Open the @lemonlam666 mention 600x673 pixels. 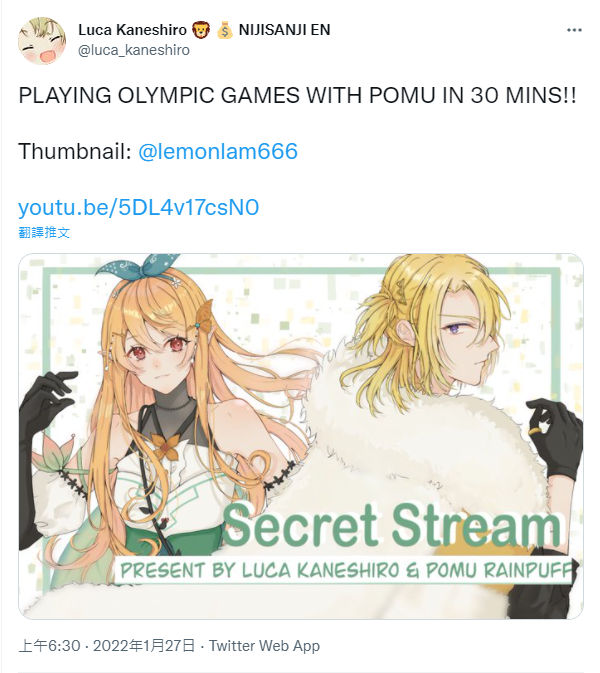(218, 151)
